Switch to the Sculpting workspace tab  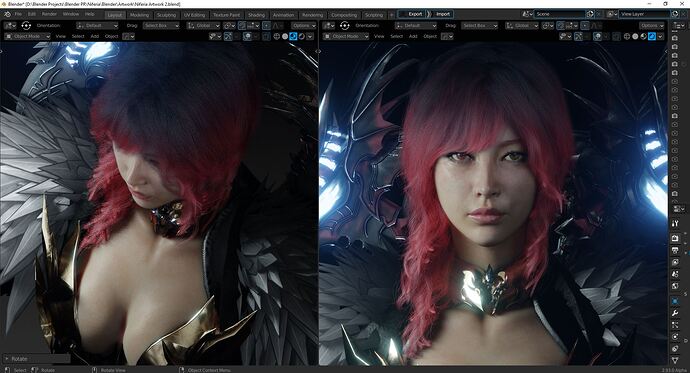(x=166, y=15)
